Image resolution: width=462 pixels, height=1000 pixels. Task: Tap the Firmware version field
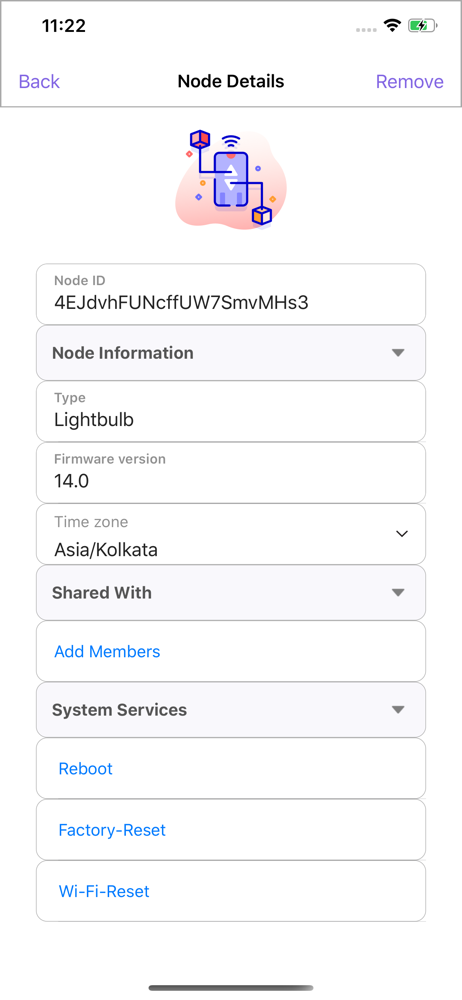231,473
